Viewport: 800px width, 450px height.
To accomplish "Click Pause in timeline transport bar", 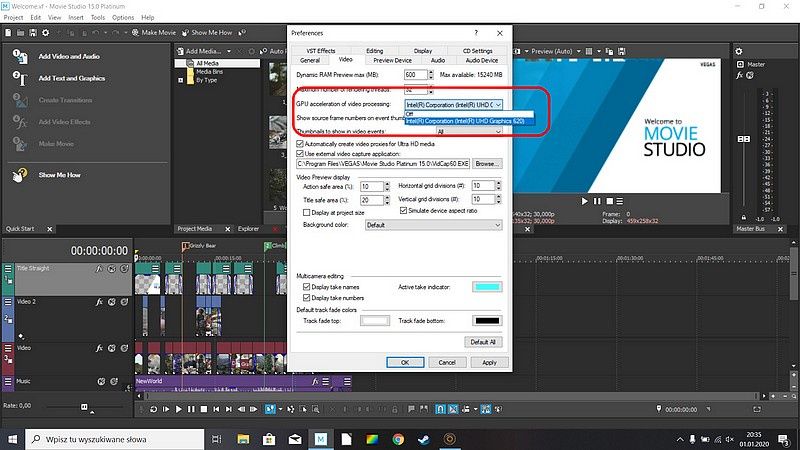I will 191,409.
